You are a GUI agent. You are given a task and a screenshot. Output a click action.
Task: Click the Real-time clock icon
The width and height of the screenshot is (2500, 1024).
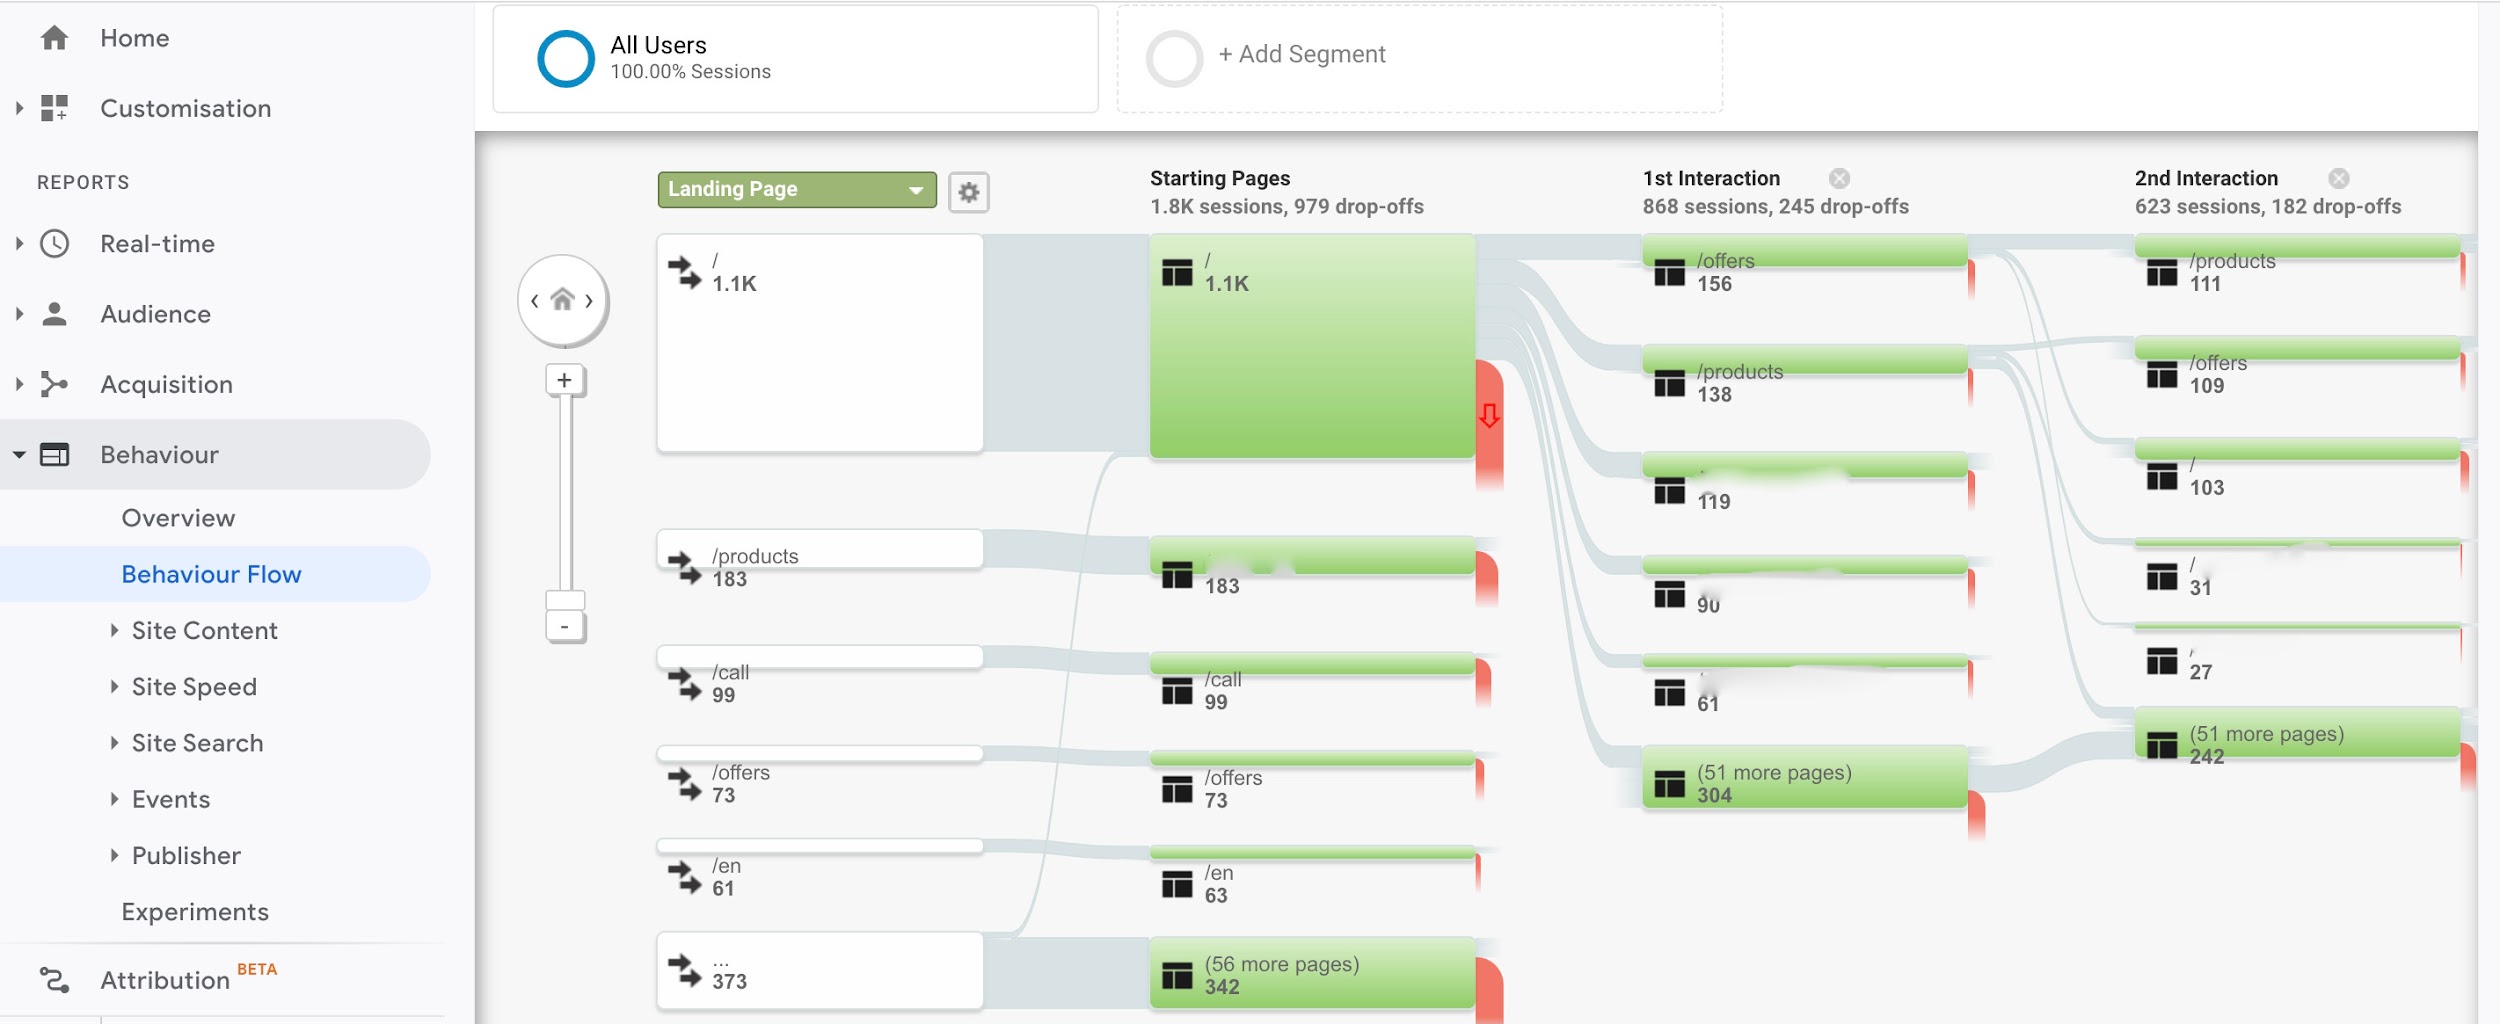coord(54,244)
